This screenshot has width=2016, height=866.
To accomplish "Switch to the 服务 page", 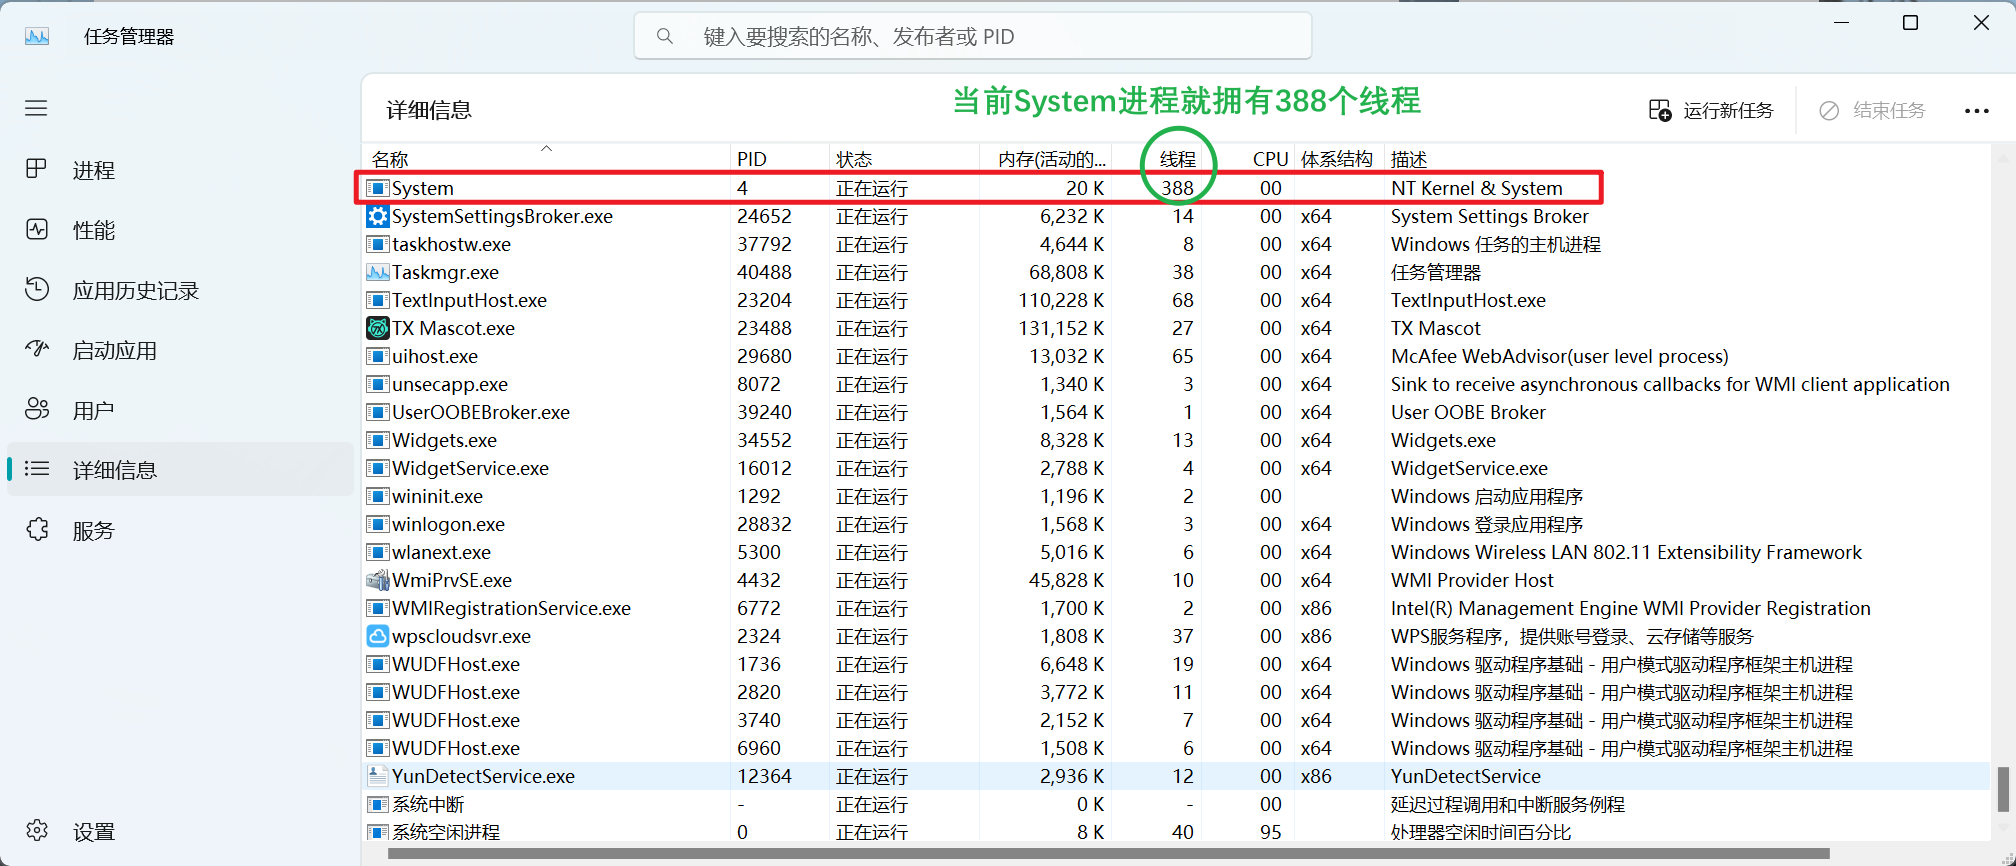I will coord(180,530).
